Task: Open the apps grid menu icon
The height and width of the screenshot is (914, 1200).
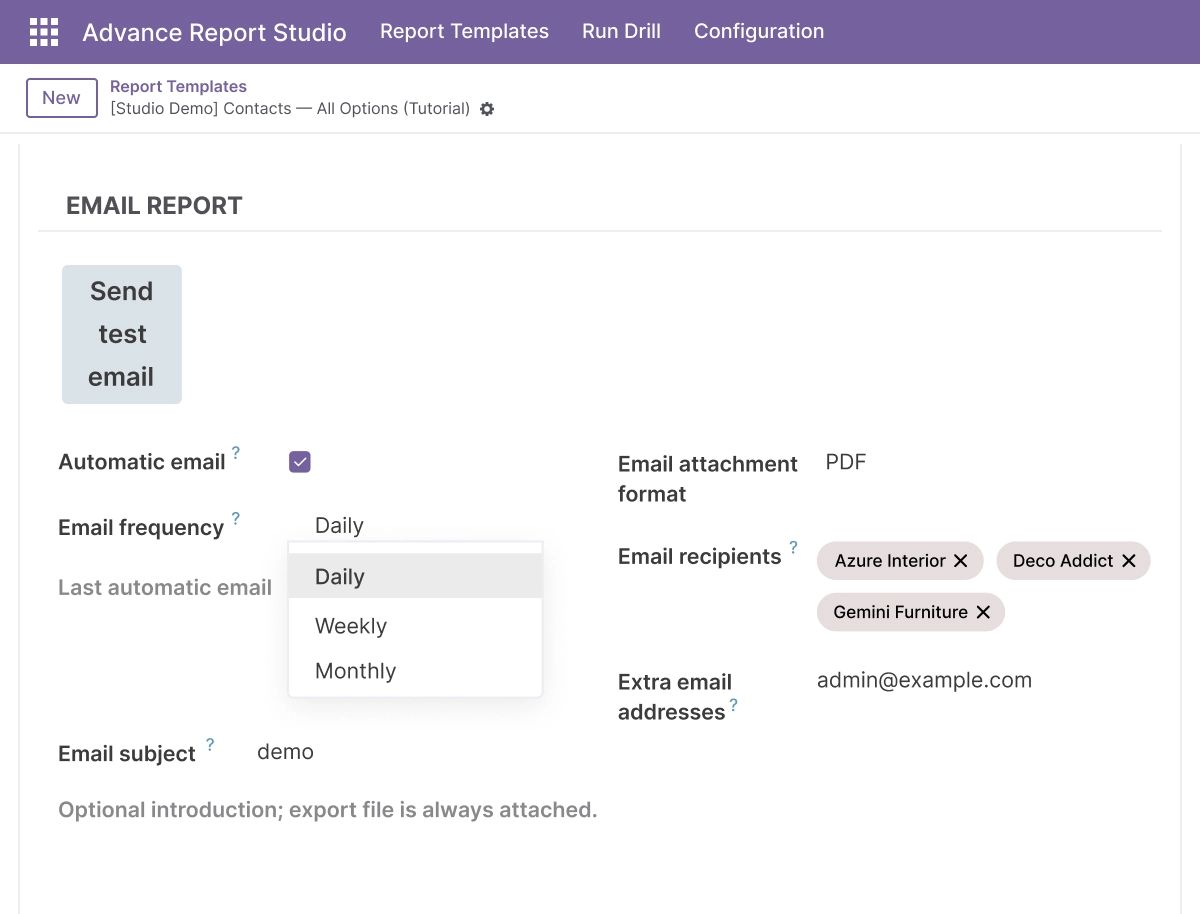Action: point(44,32)
